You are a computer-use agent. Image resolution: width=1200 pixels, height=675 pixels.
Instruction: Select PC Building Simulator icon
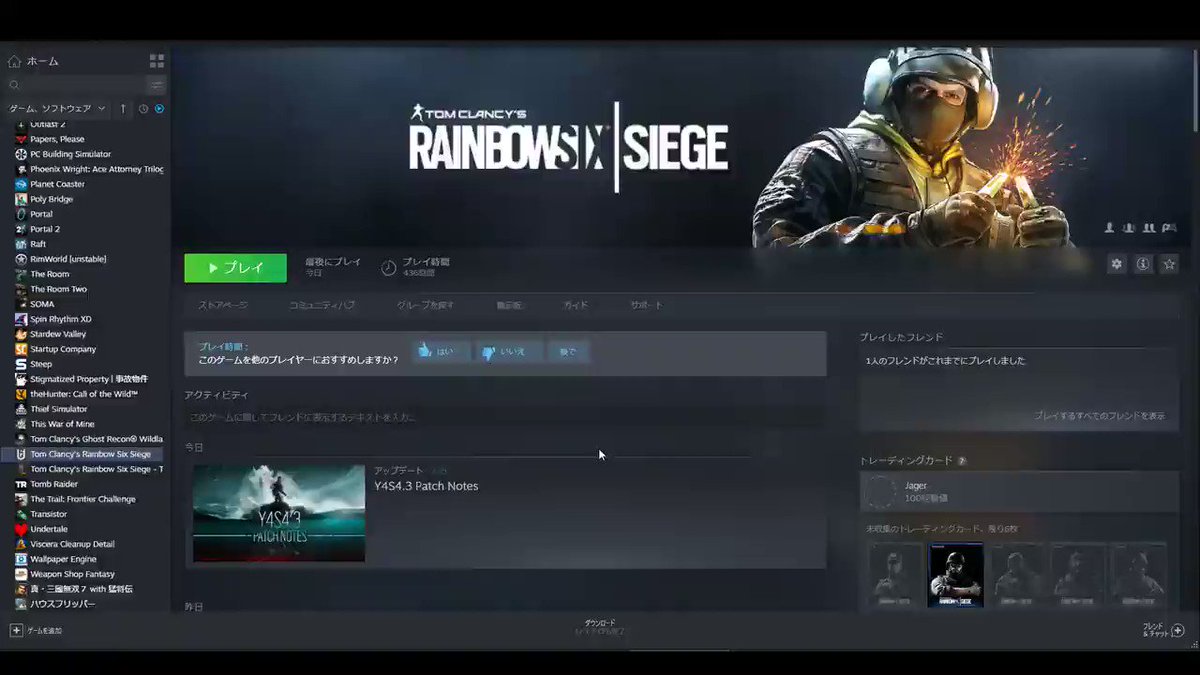pos(21,154)
